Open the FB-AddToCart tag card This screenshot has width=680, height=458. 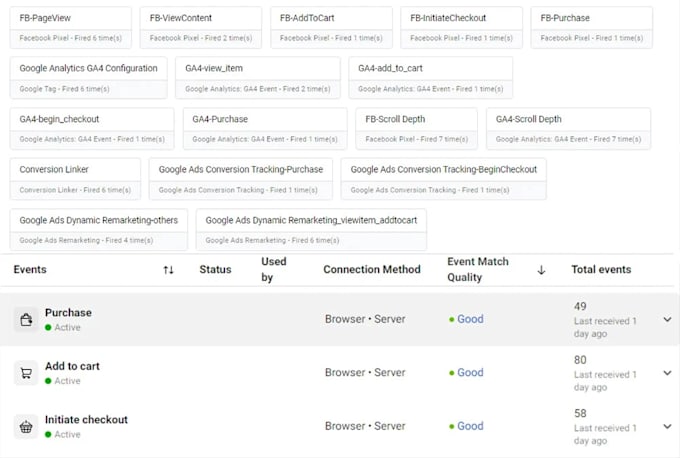click(x=331, y=27)
